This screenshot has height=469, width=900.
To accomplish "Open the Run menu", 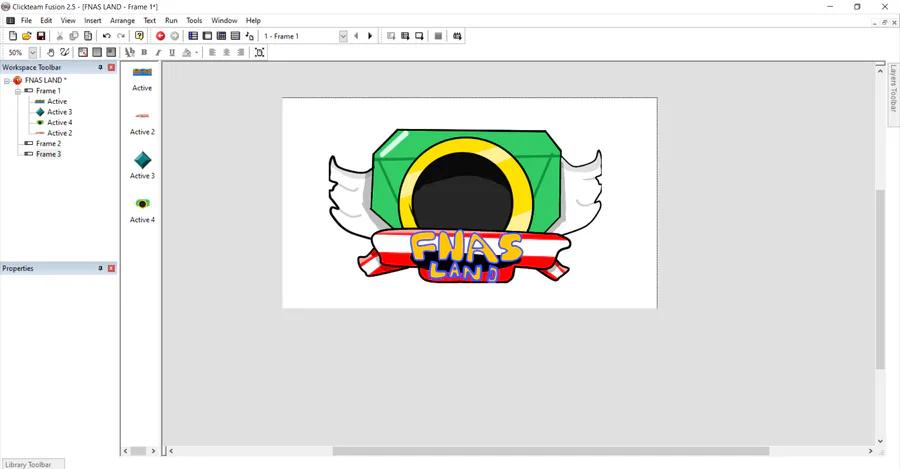I will 171,20.
